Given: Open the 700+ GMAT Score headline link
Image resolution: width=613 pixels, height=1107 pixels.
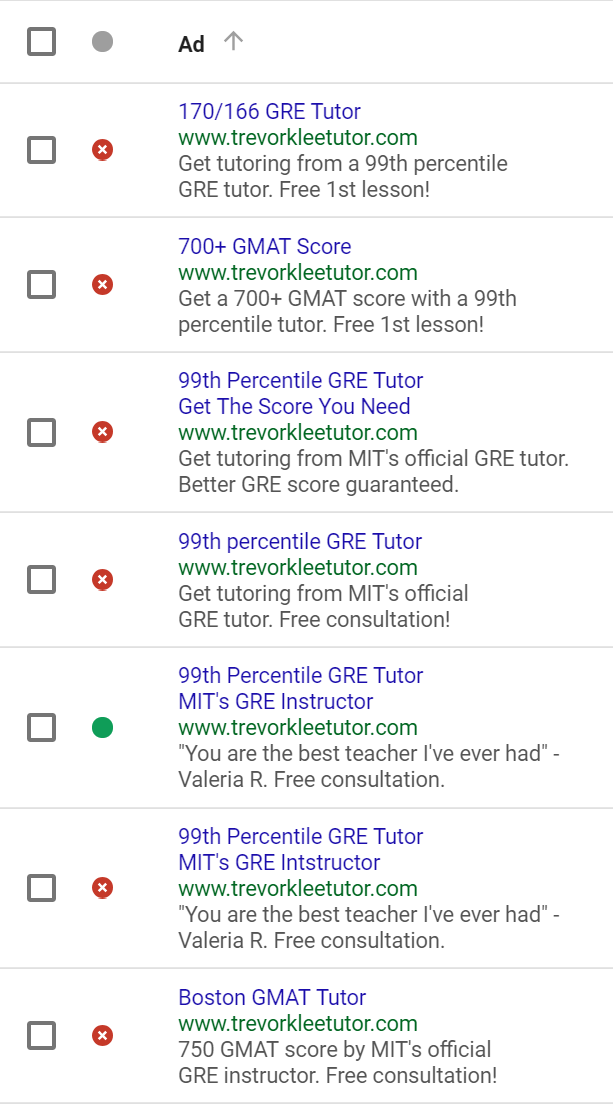Looking at the screenshot, I should coord(265,246).
